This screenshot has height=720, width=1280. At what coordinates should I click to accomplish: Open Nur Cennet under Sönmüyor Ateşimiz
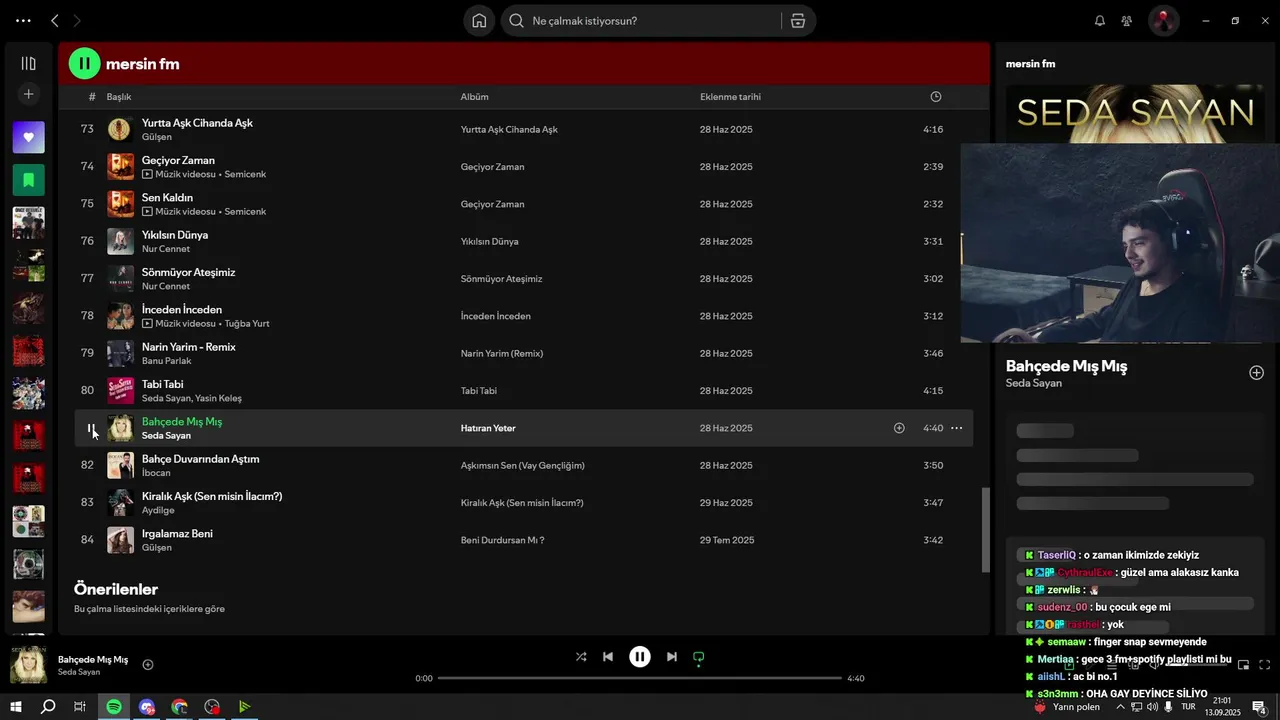[x=165, y=286]
